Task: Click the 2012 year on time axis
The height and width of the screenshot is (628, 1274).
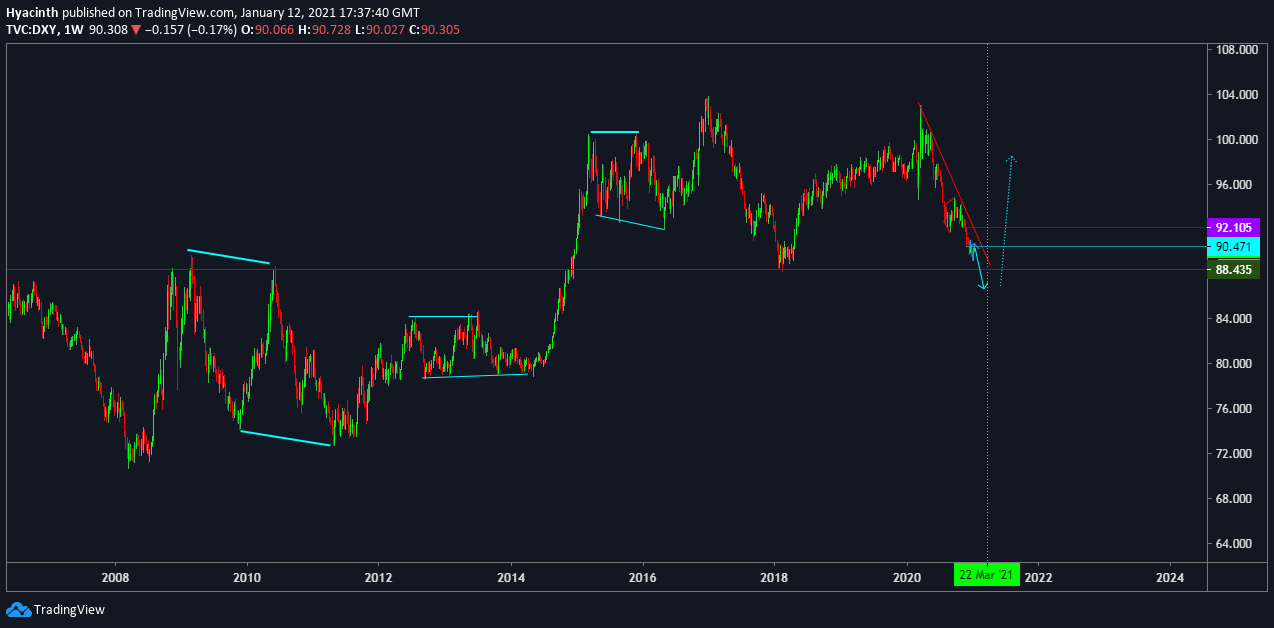Action: 378,577
